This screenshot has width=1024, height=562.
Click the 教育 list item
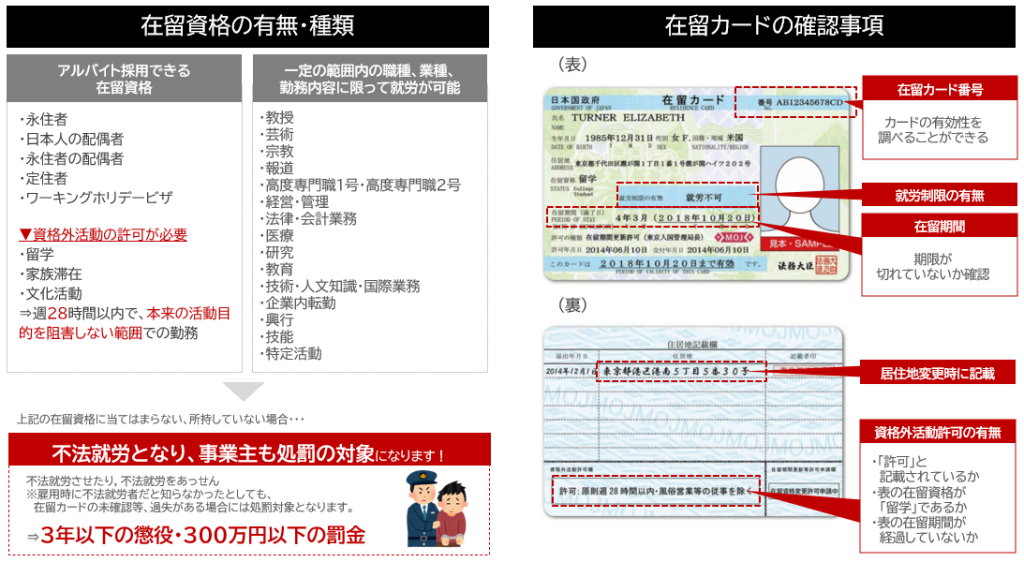[277, 270]
